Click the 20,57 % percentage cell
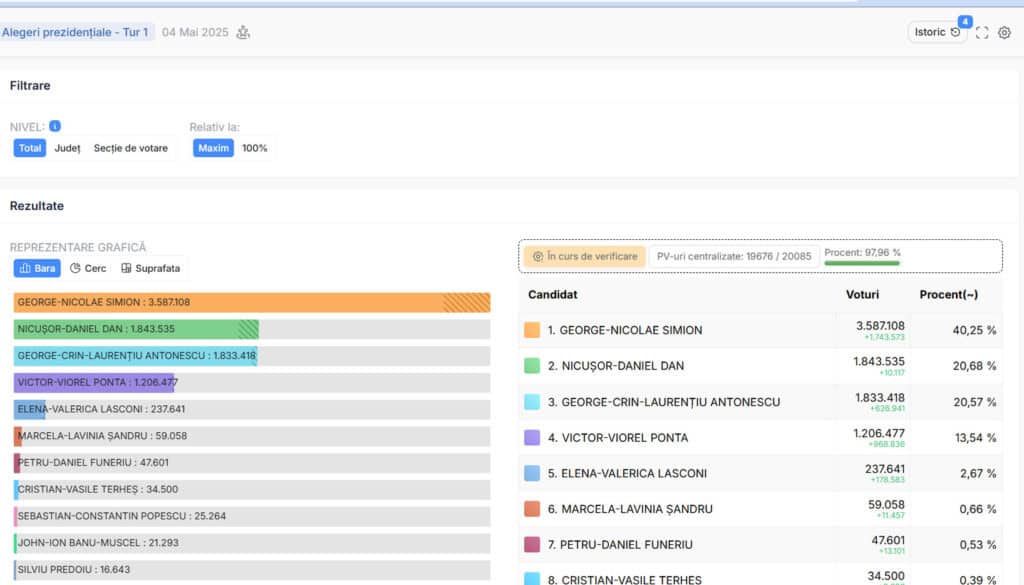1024x585 pixels. pos(974,402)
